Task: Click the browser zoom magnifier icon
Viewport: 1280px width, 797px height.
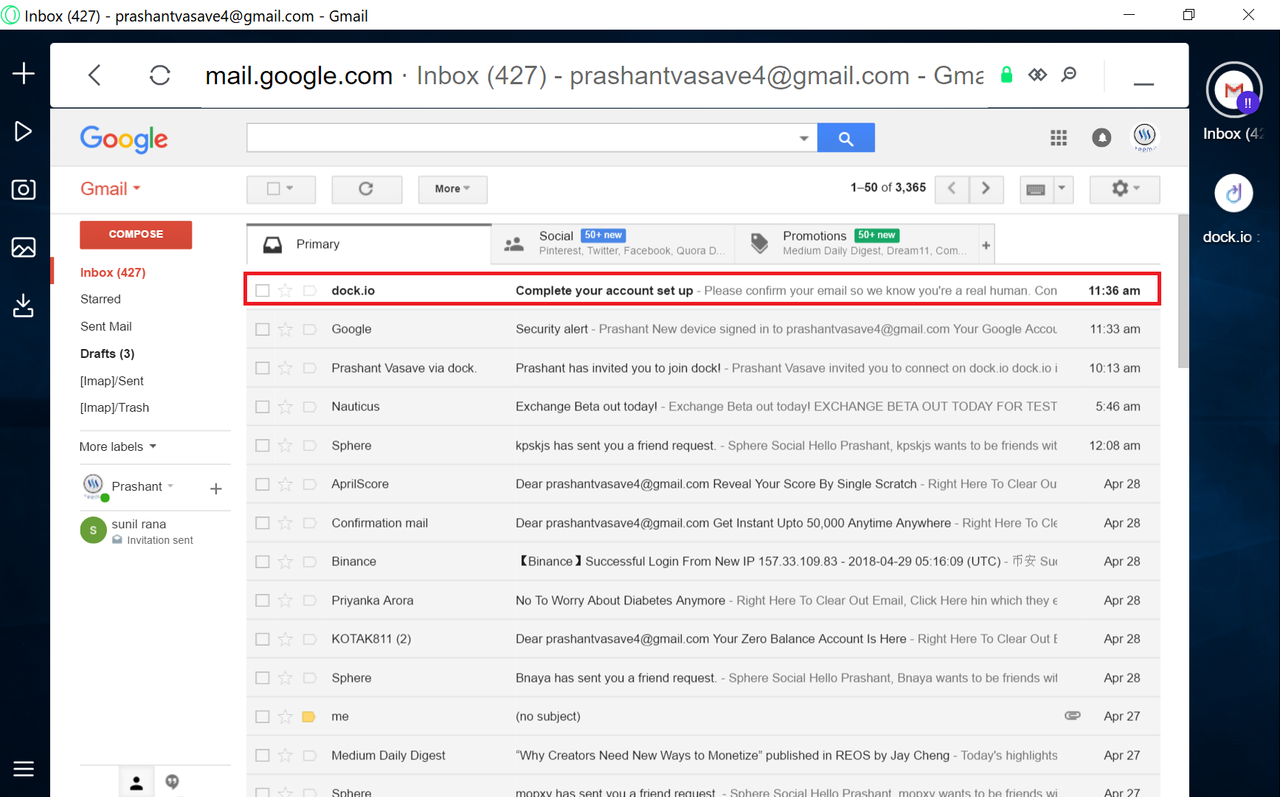Action: (1069, 75)
